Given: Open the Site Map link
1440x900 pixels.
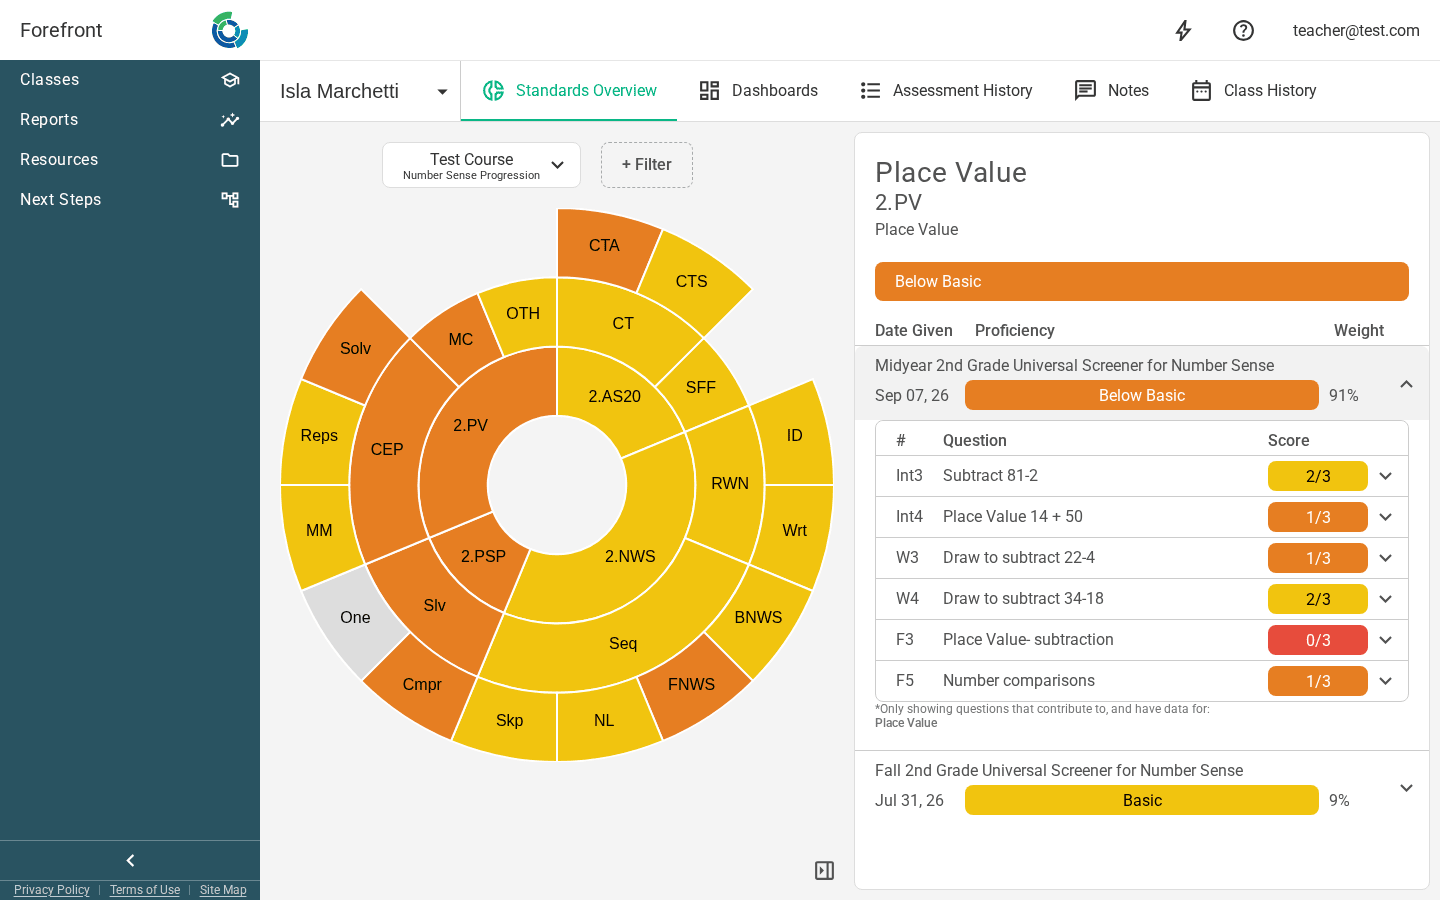Looking at the screenshot, I should pyautogui.click(x=223, y=890).
